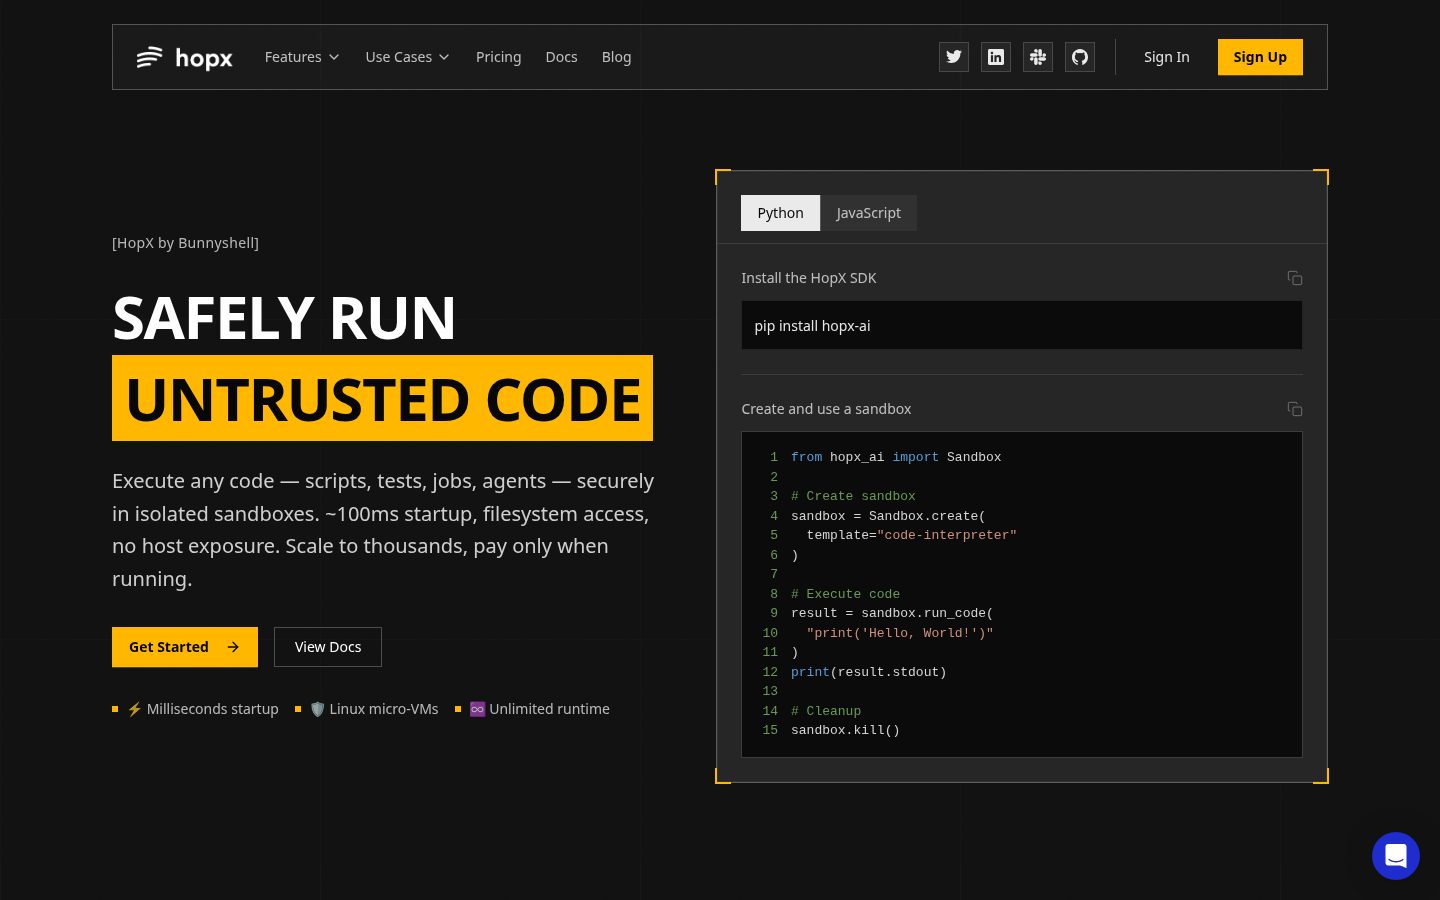Click the '# Cleanup' comment line
Screen dimensions: 1440x900
[826, 711]
